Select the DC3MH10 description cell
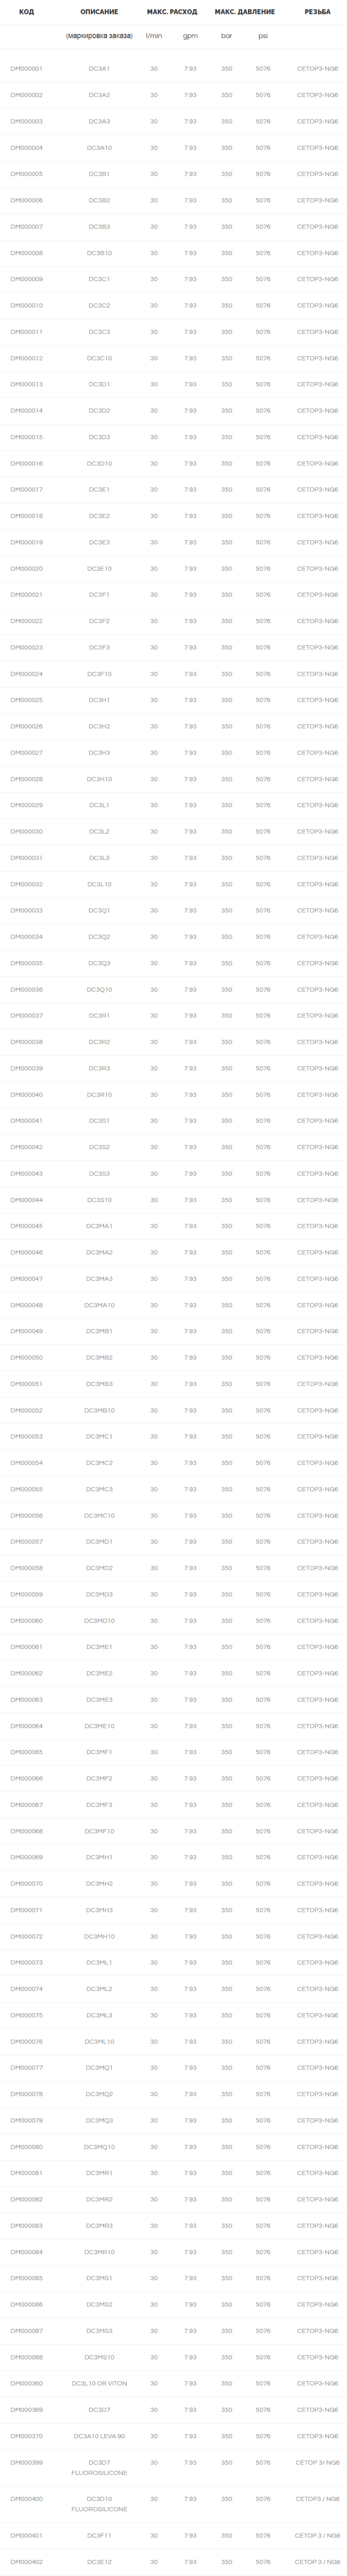The width and height of the screenshot is (347, 2576). [99, 1937]
